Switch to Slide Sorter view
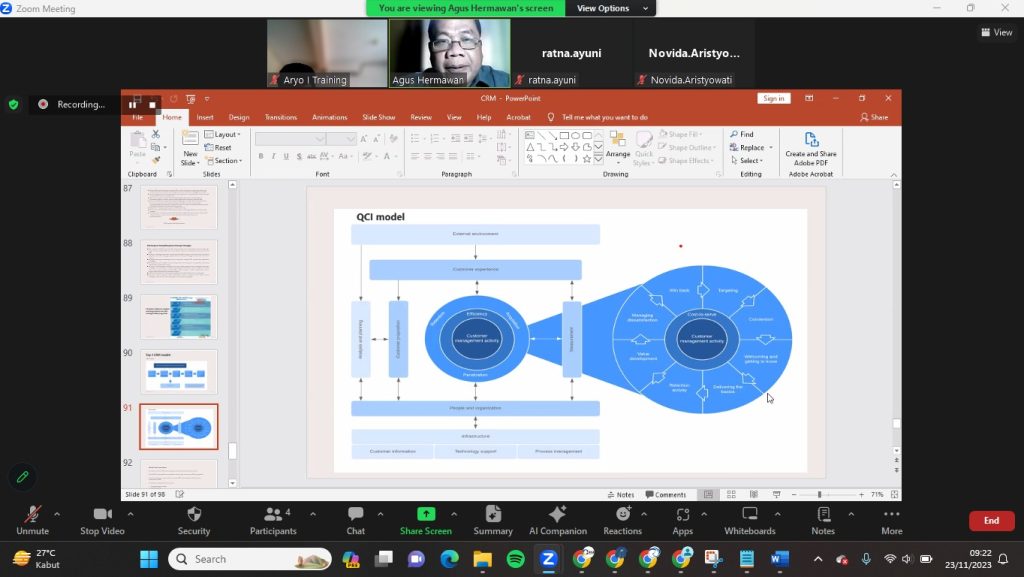 [x=731, y=495]
